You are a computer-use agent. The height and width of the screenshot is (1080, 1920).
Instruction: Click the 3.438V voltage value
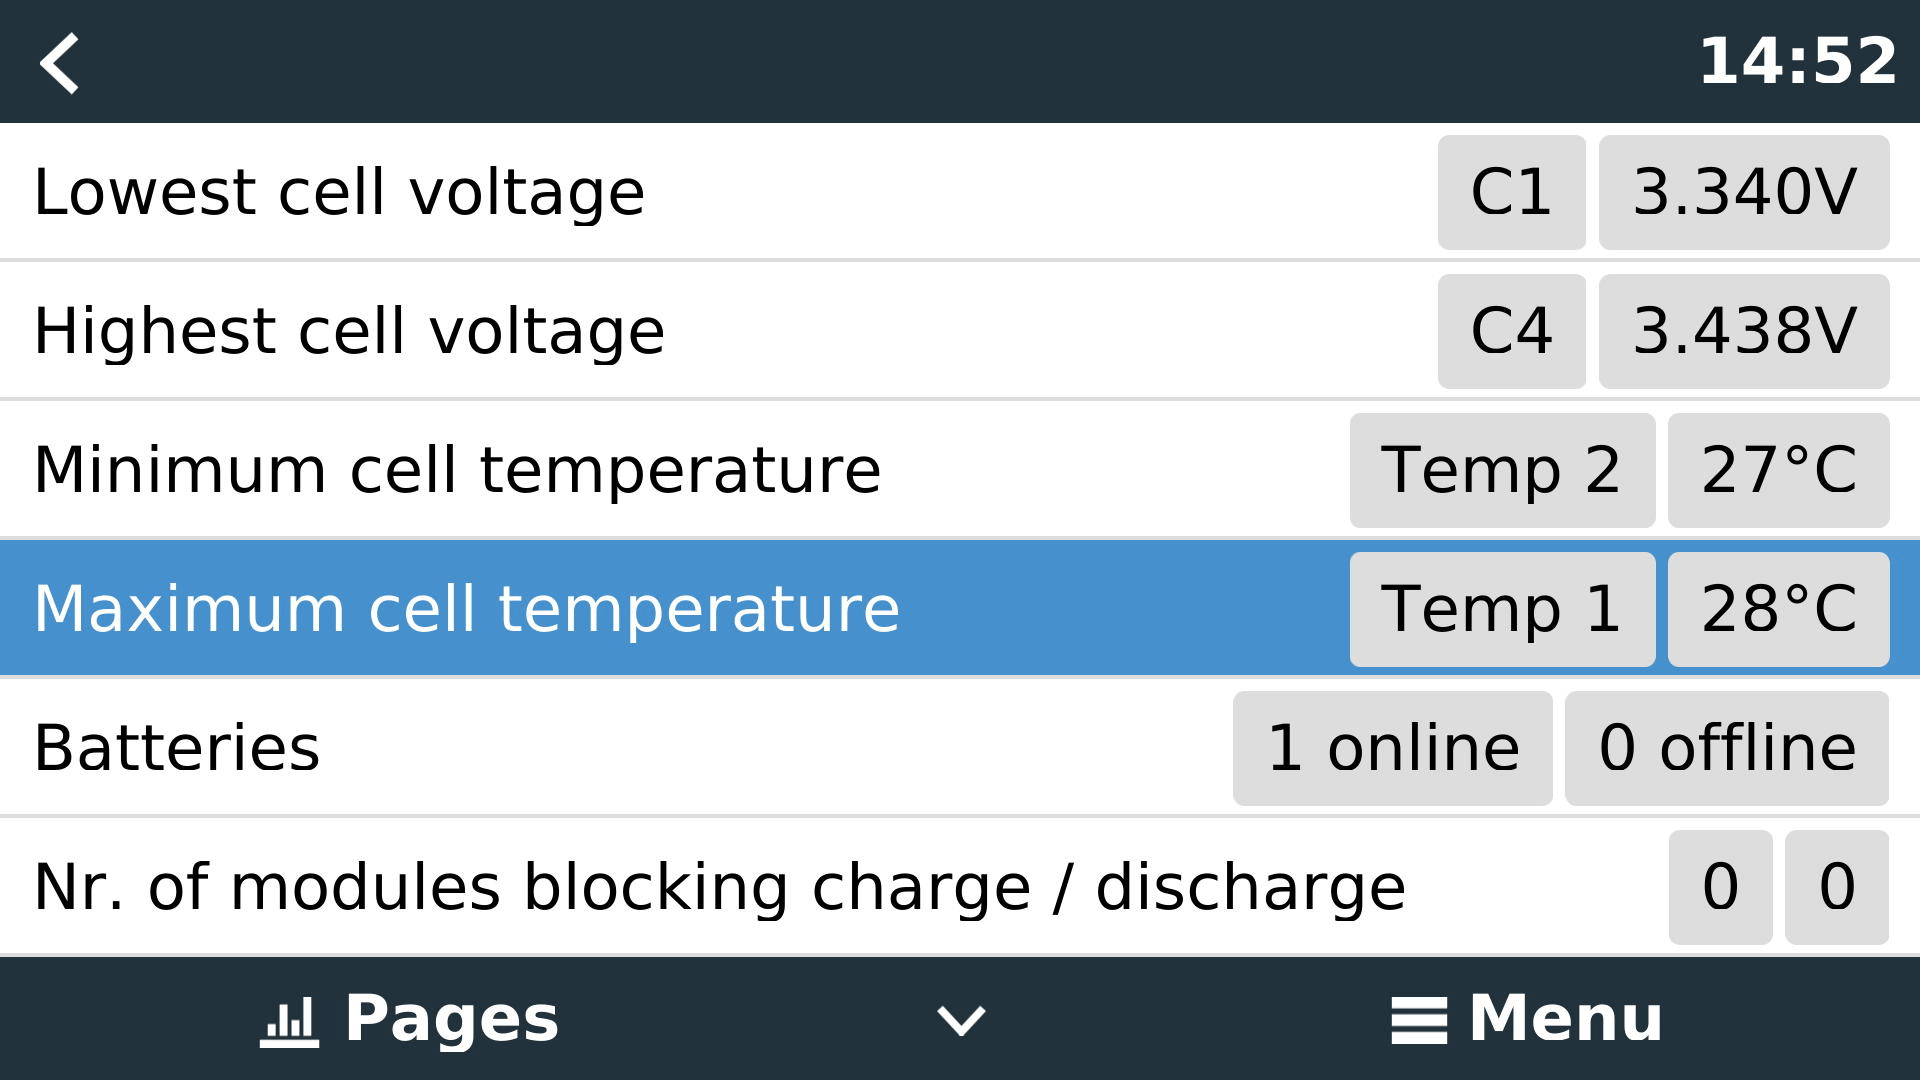pyautogui.click(x=1744, y=331)
